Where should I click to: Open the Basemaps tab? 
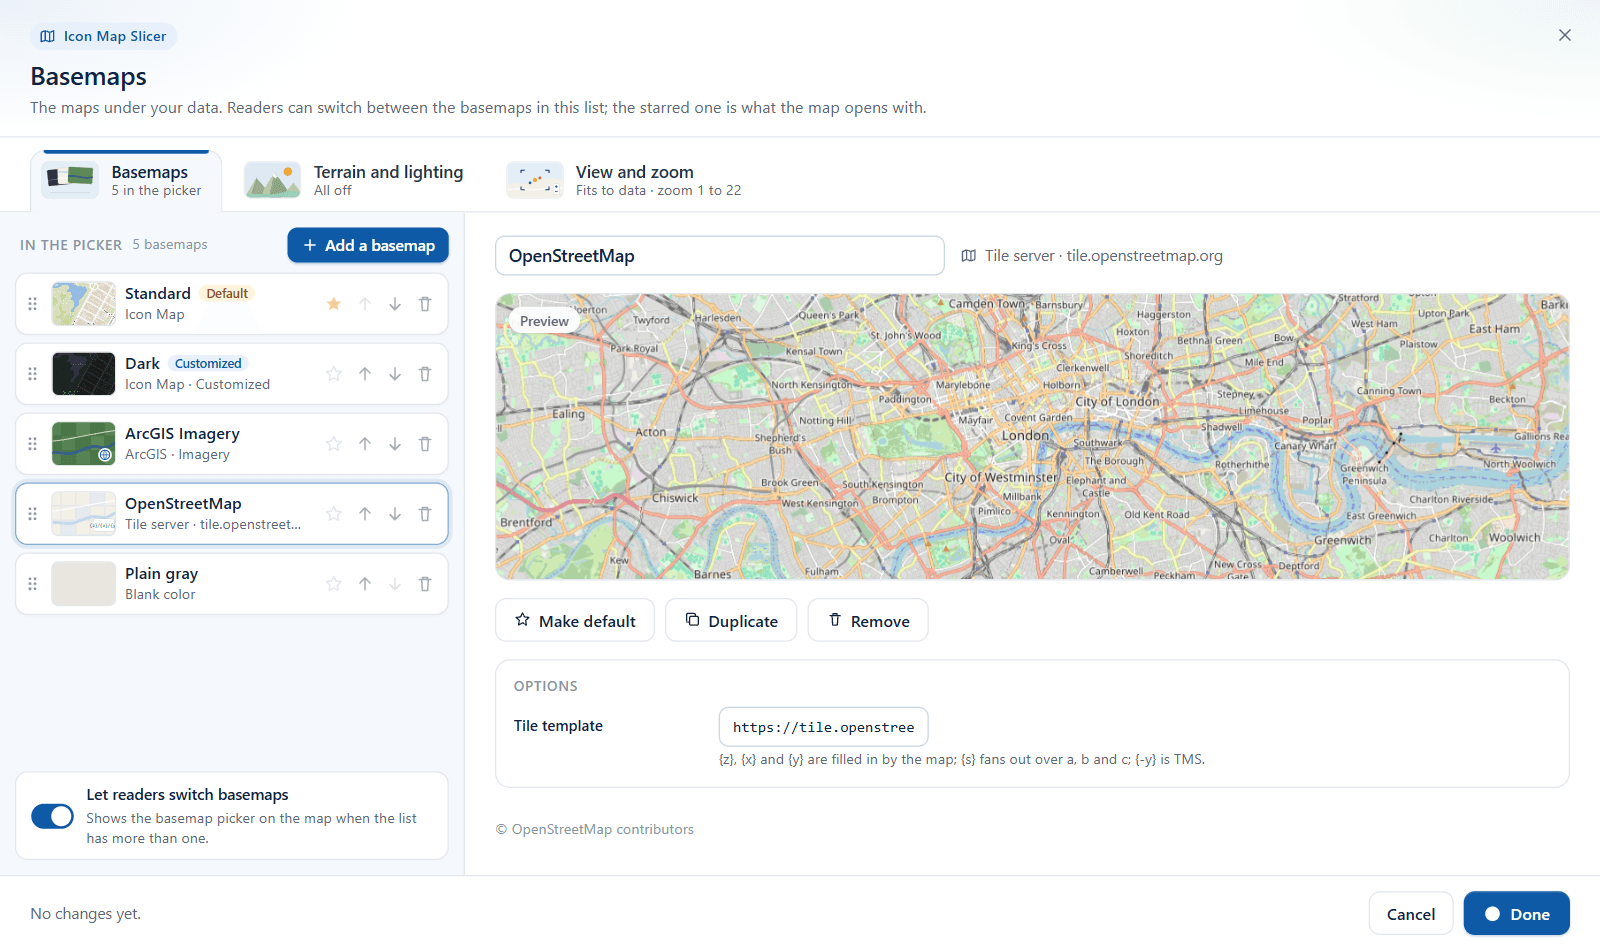[126, 181]
